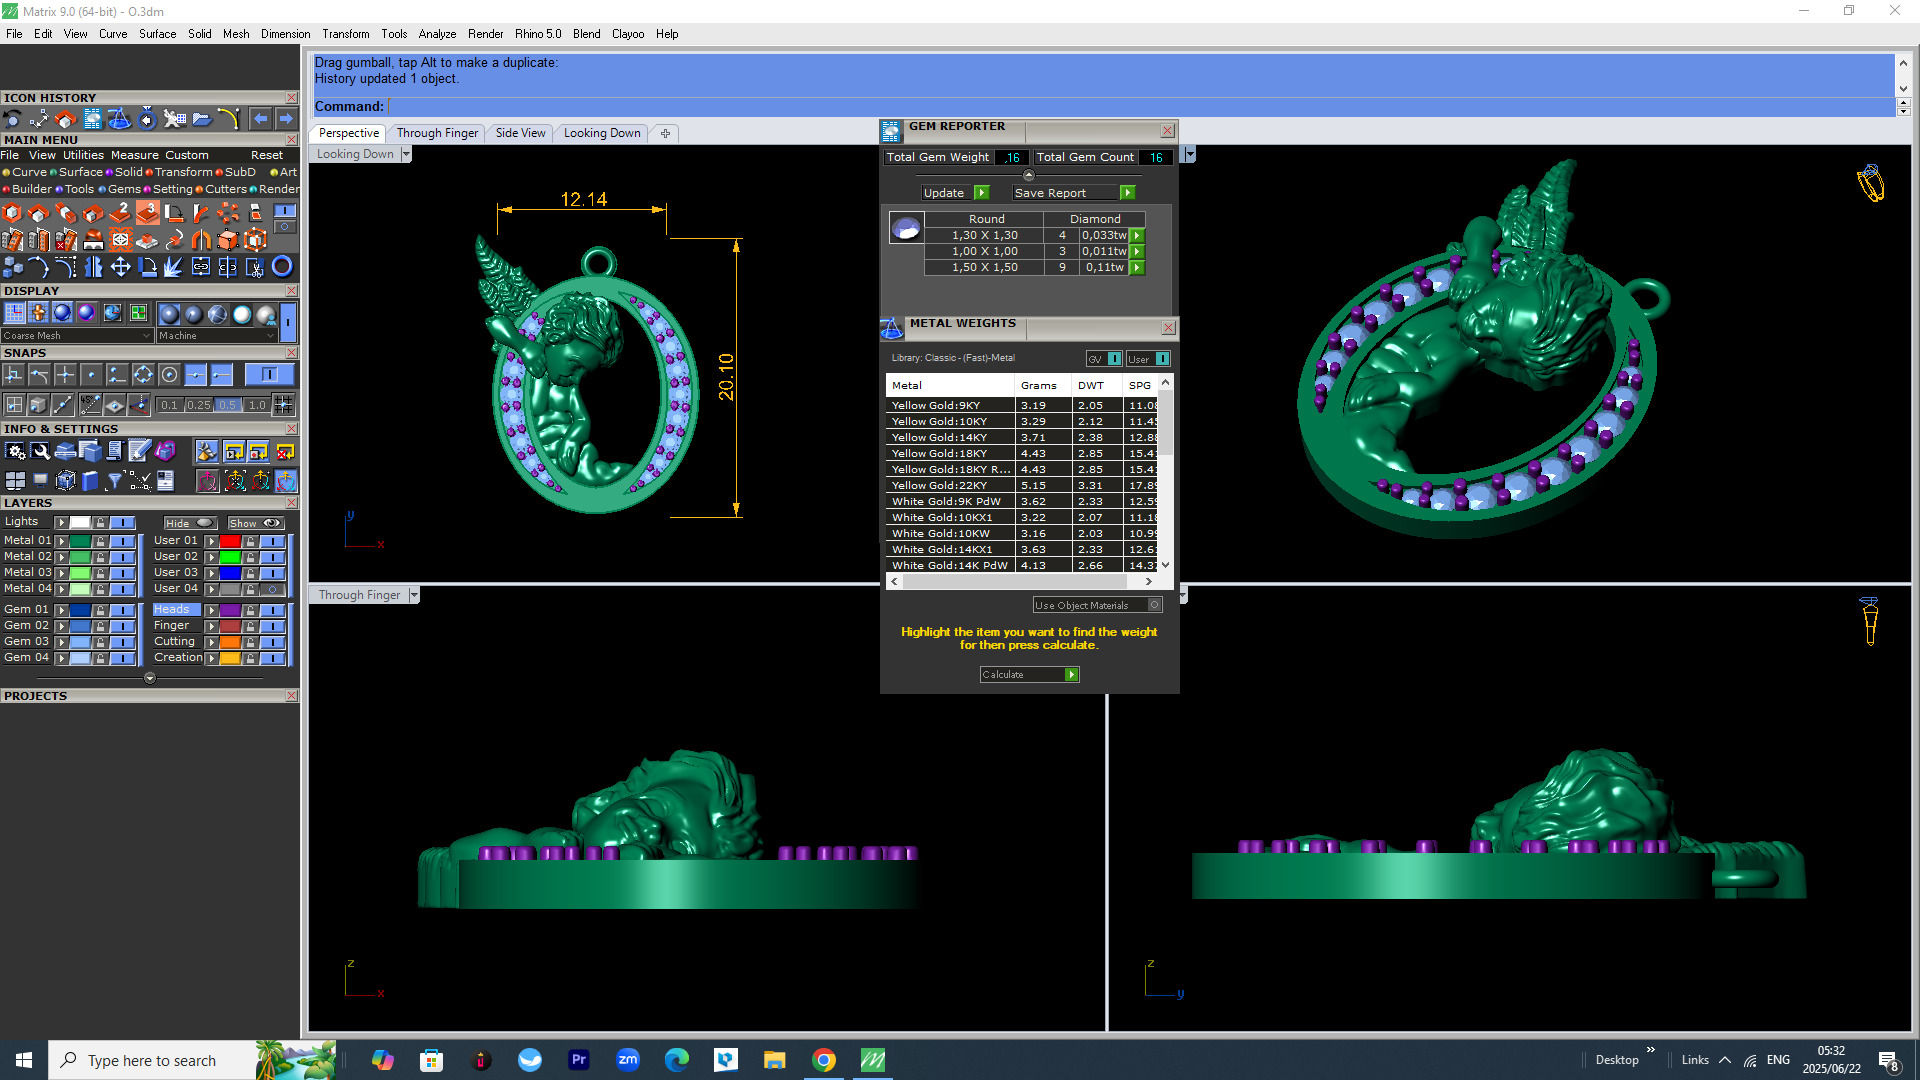Screen dimensions: 1920x1080
Task: Toggle lock on Metal 01 layer
Action: tap(100, 541)
